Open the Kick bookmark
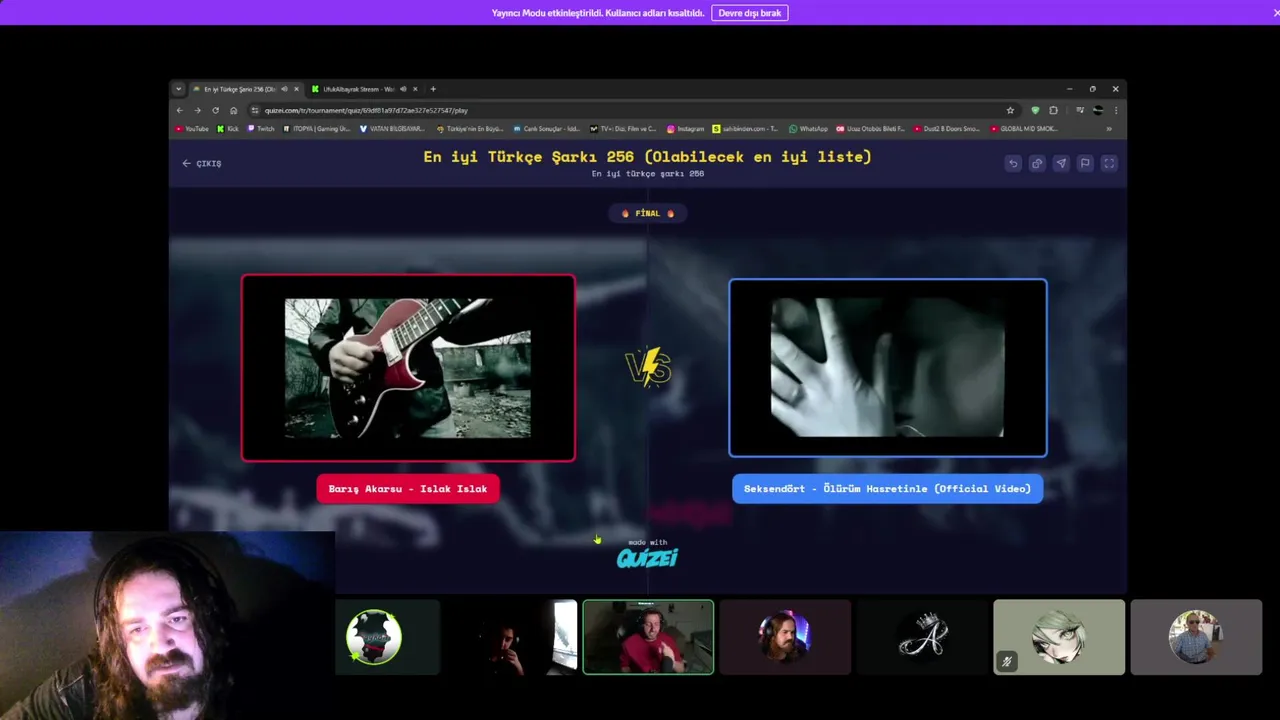 point(228,129)
